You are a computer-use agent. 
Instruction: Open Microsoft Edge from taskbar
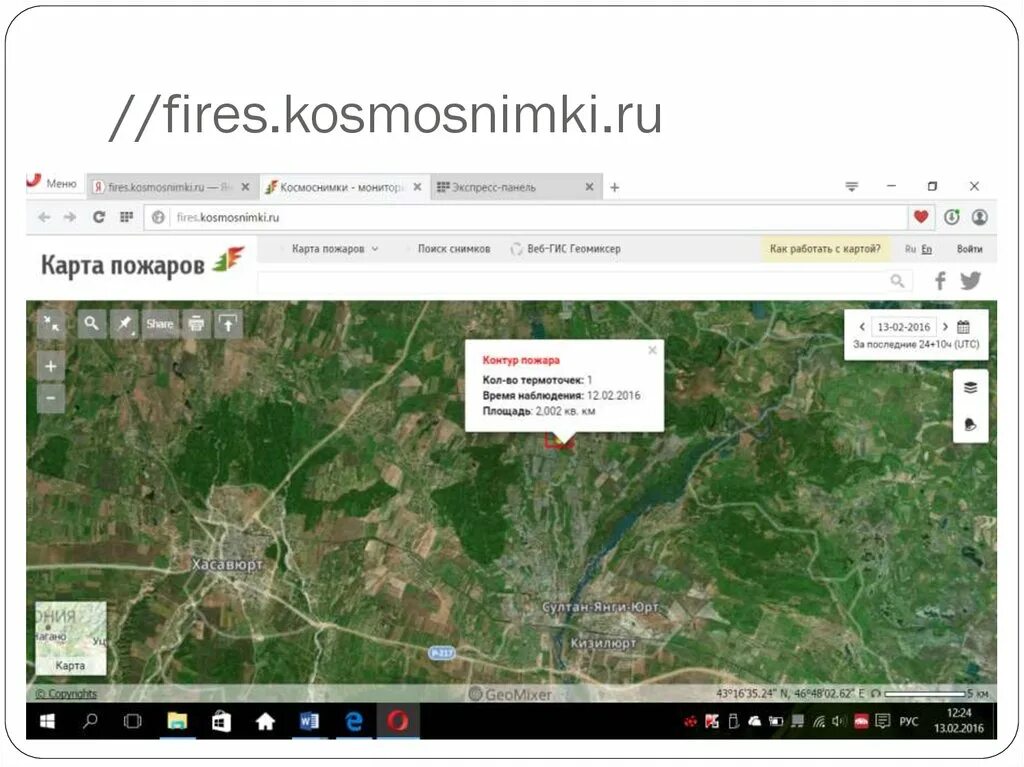tap(353, 721)
